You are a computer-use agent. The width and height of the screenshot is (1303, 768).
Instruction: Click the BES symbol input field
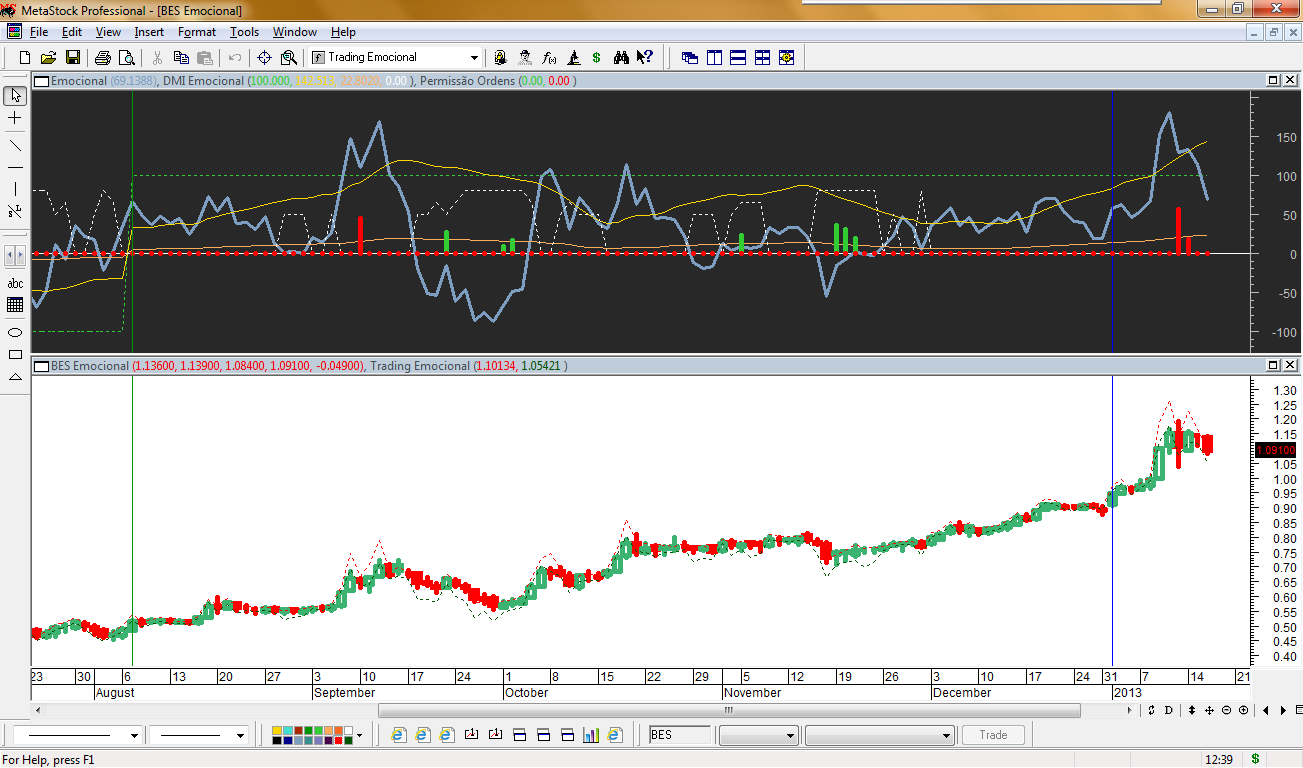tap(680, 736)
